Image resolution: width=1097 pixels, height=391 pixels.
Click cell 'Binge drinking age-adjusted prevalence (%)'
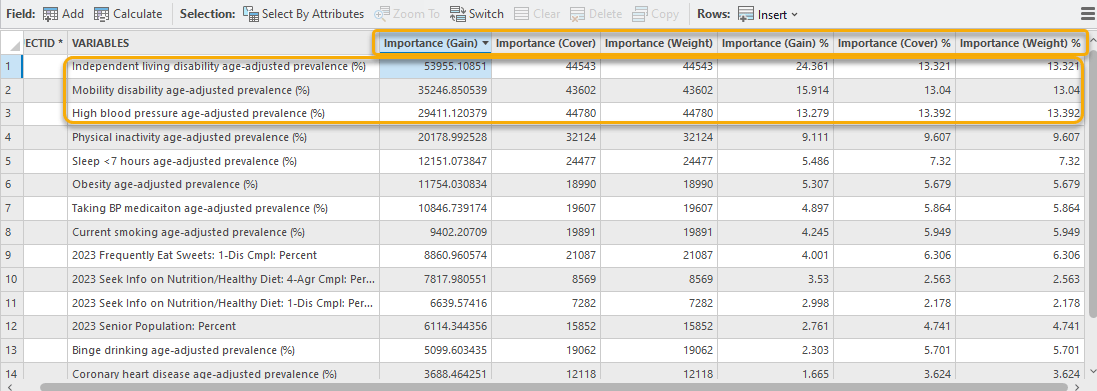[x=223, y=350]
